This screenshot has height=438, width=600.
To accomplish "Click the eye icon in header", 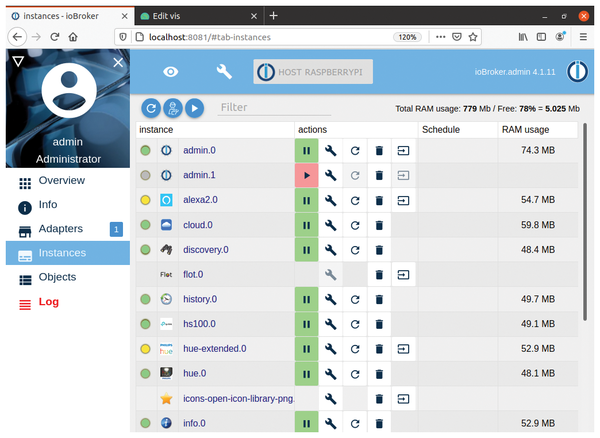I will coord(171,72).
